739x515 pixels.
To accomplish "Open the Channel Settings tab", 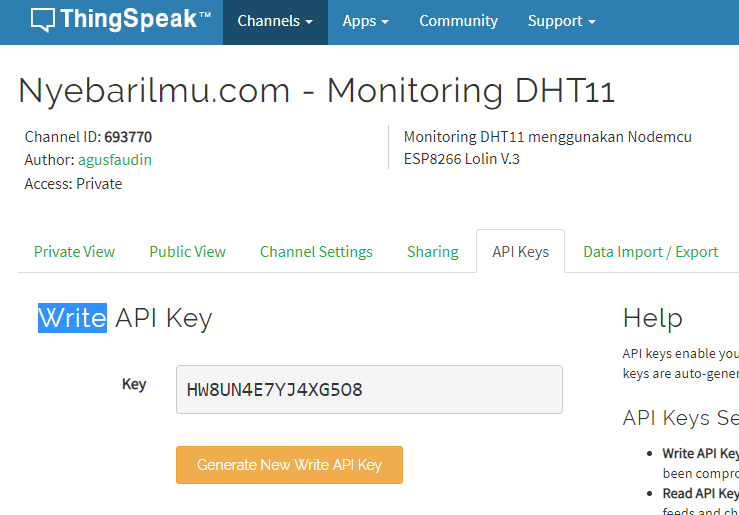I will point(316,252).
